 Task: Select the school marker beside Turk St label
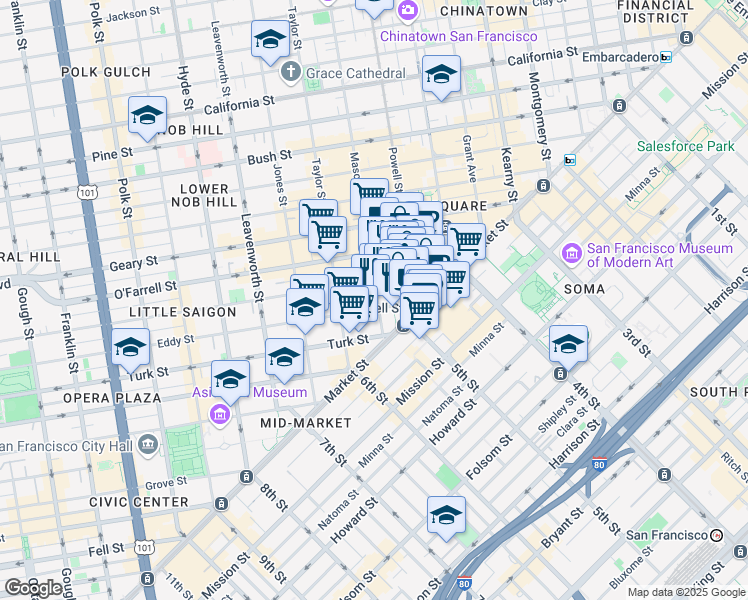pyautogui.click(x=284, y=358)
